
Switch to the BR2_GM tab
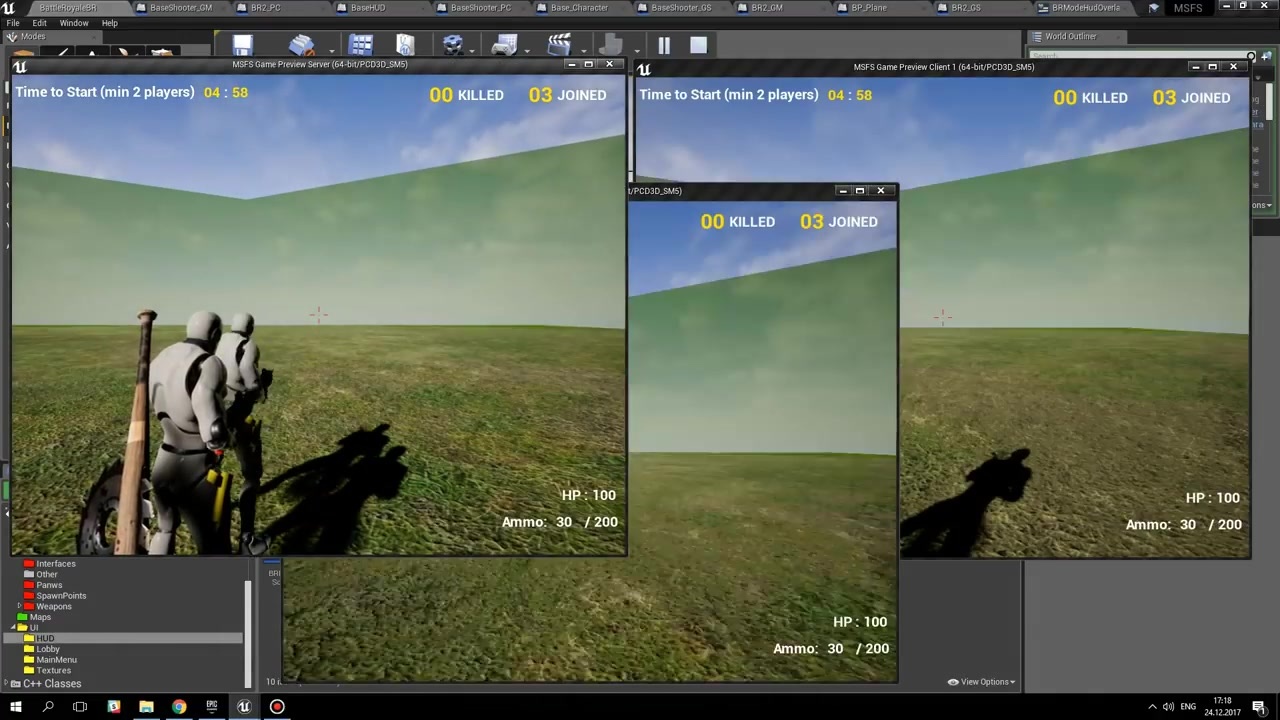[x=766, y=8]
